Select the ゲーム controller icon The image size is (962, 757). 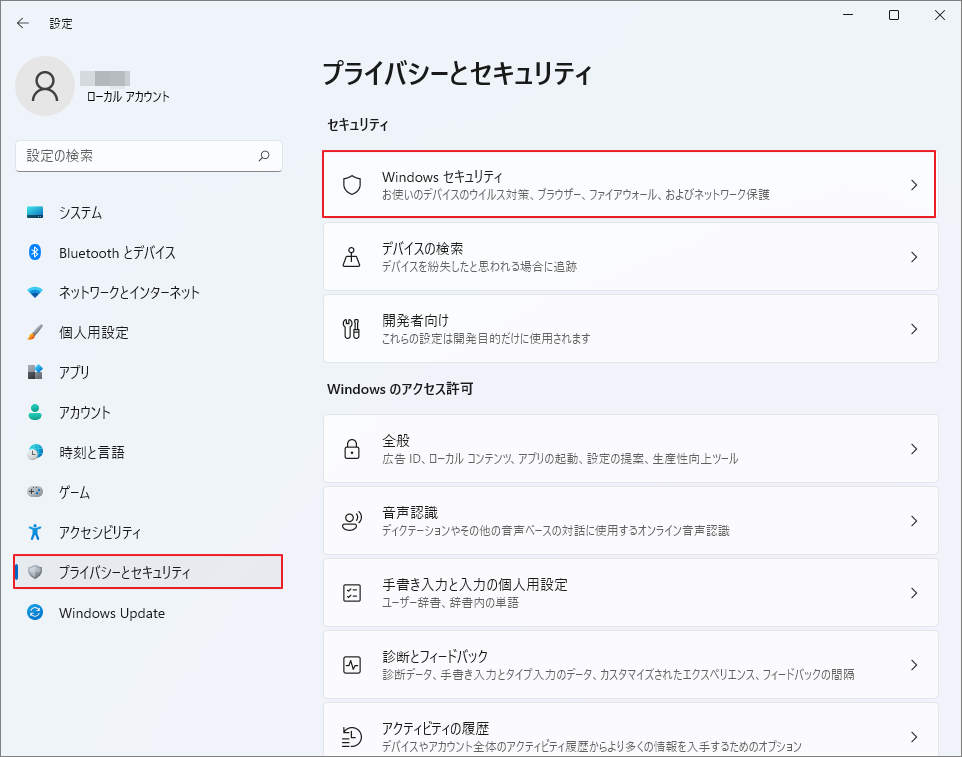[36, 492]
